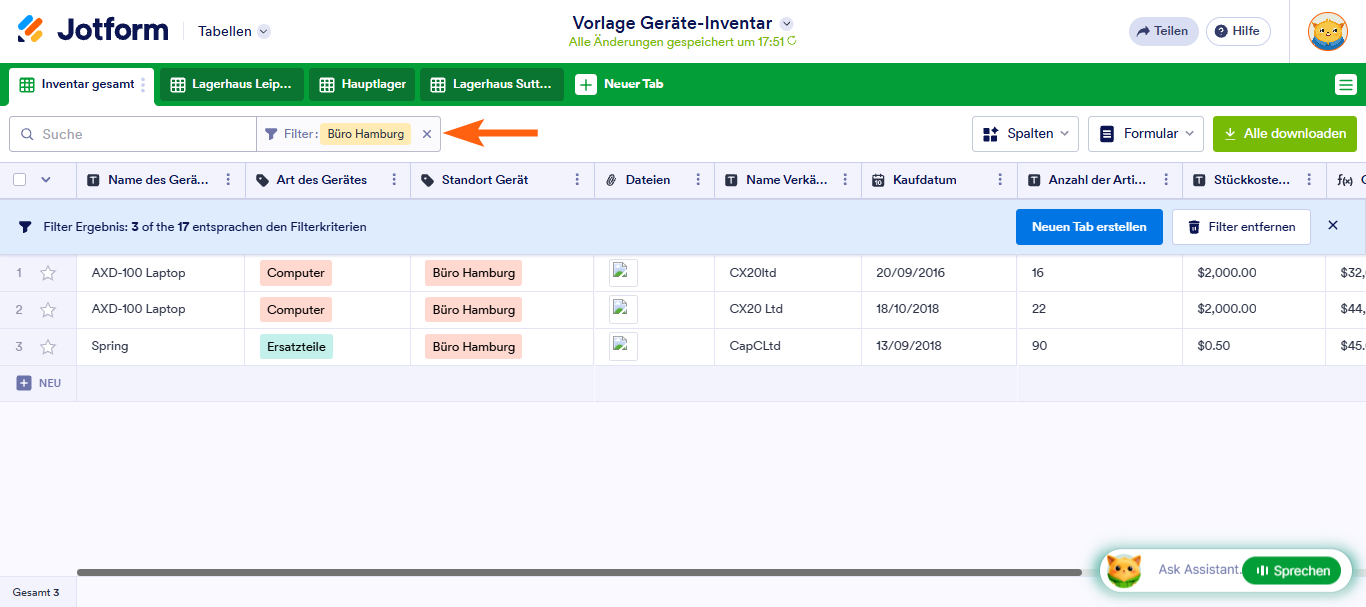Clear the filter with the X icon
Image resolution: width=1366 pixels, height=607 pixels.
pos(427,134)
